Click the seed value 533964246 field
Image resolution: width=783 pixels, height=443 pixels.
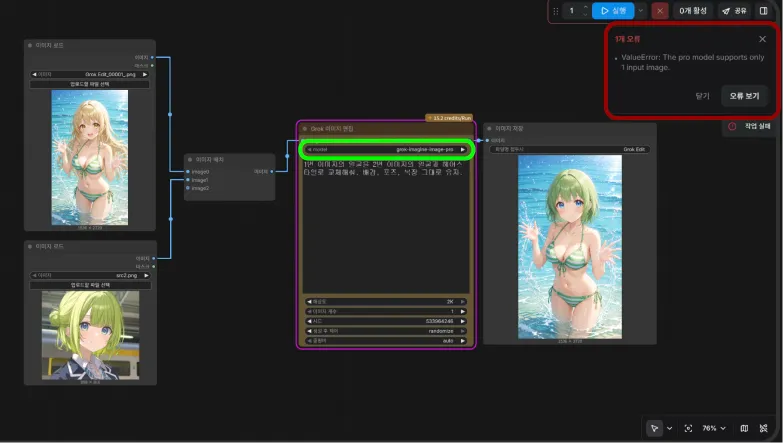[386, 321]
